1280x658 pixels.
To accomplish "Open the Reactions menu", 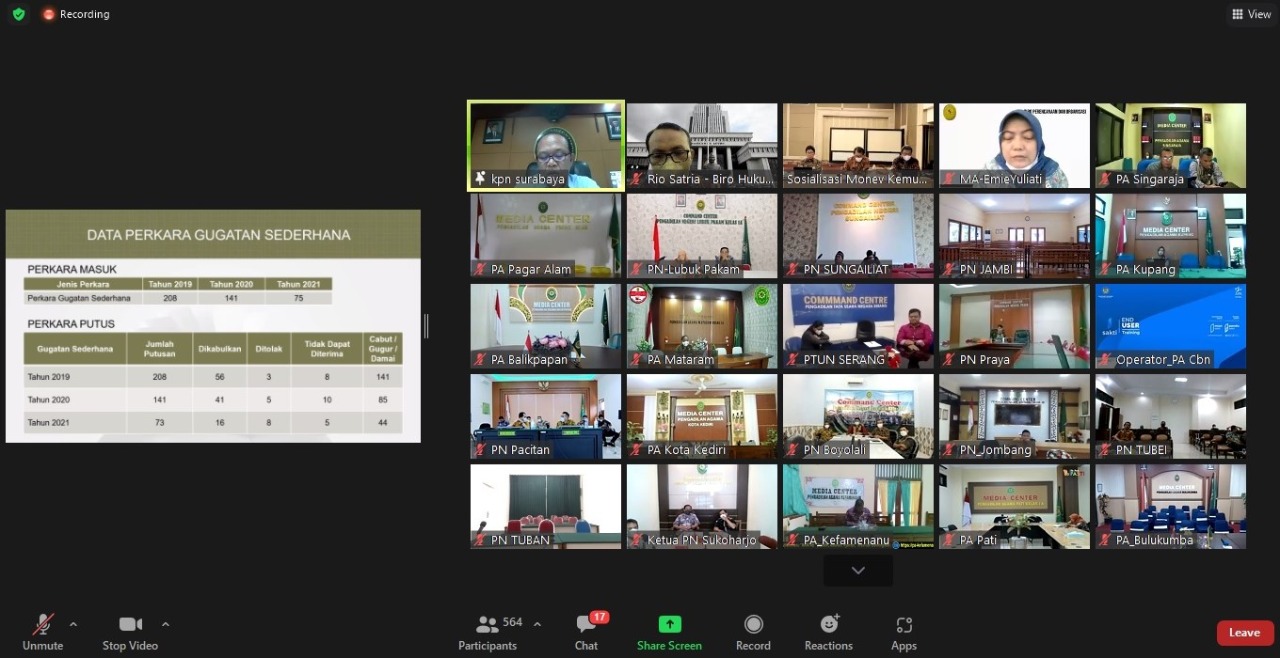I will tap(829, 631).
